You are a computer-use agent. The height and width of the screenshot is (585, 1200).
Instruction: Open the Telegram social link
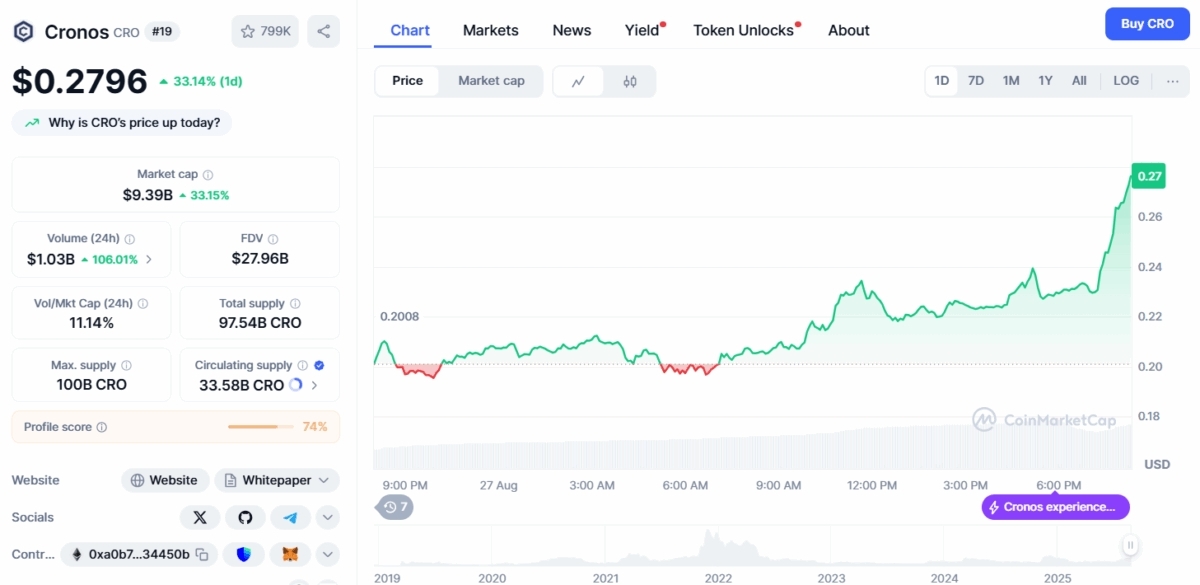290,517
